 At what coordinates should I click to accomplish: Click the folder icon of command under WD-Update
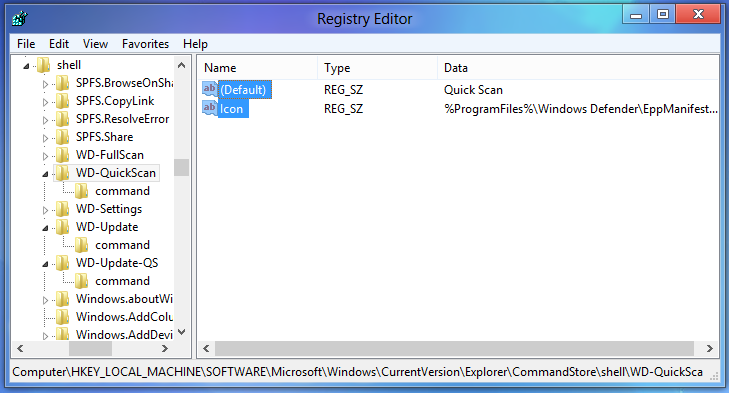click(x=82, y=245)
